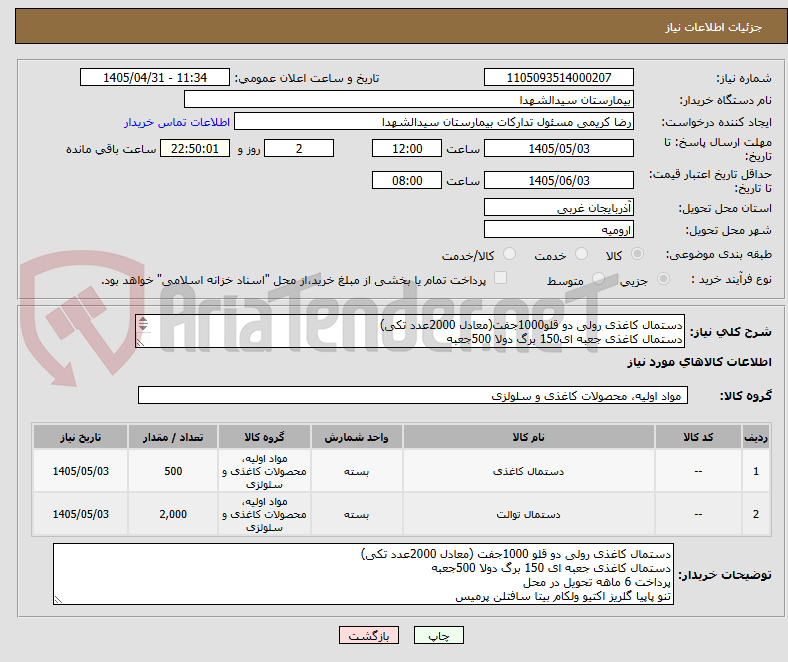788x662 pixels.
Task: Click the city field ارومیه
Action: [559, 229]
